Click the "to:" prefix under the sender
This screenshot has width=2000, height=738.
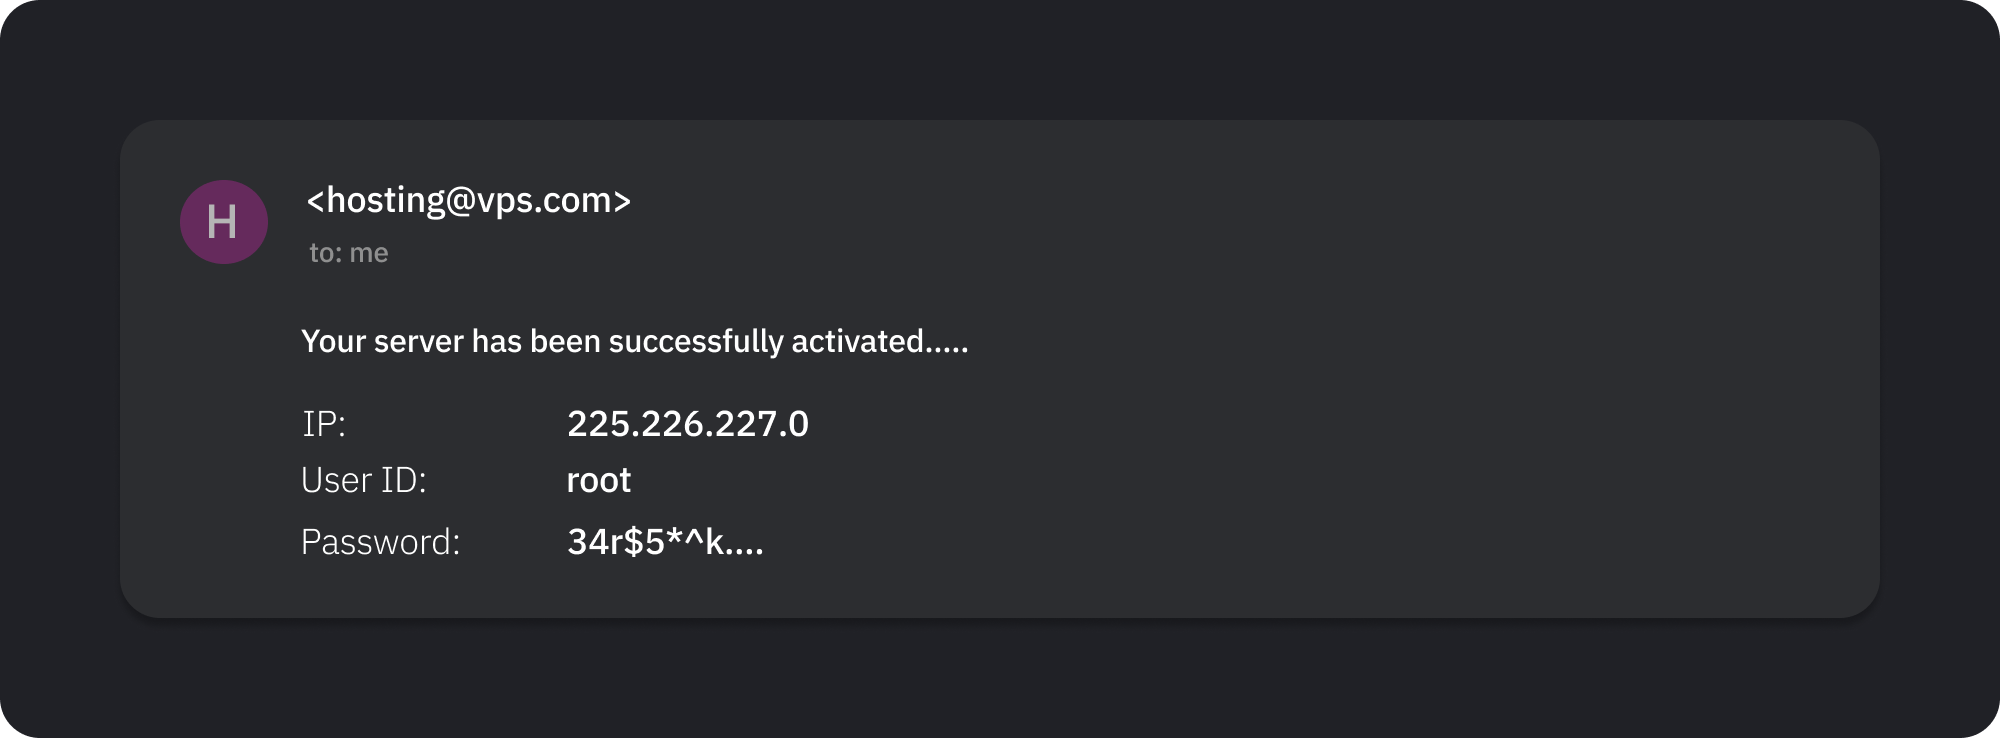(325, 253)
